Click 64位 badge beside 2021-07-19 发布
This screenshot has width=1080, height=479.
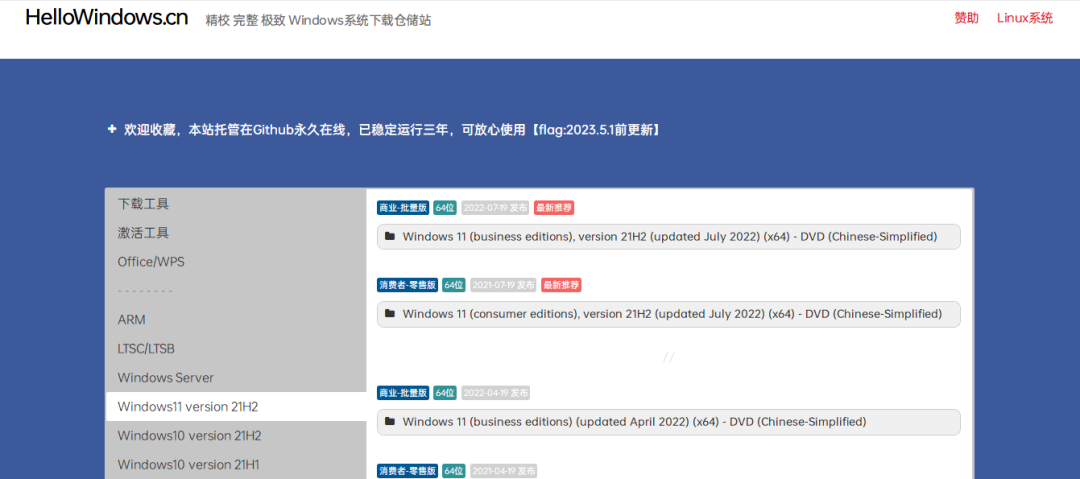[x=454, y=285]
